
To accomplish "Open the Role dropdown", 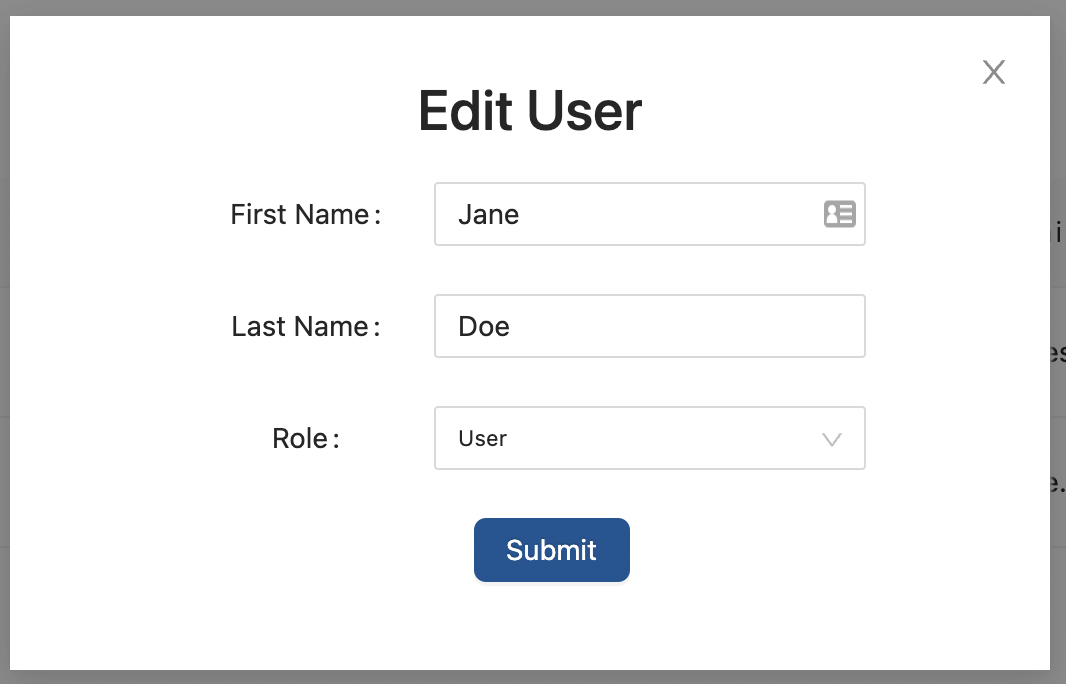I will pos(649,438).
